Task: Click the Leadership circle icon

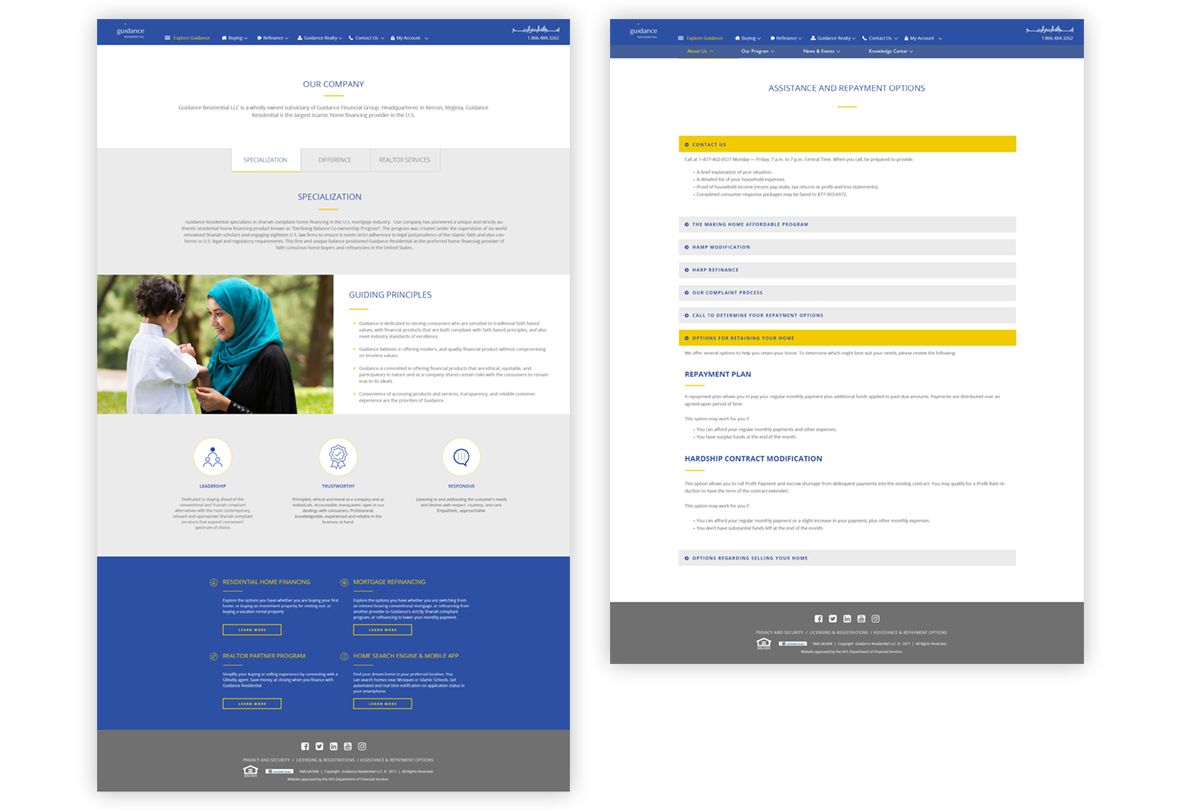Action: coord(212,457)
